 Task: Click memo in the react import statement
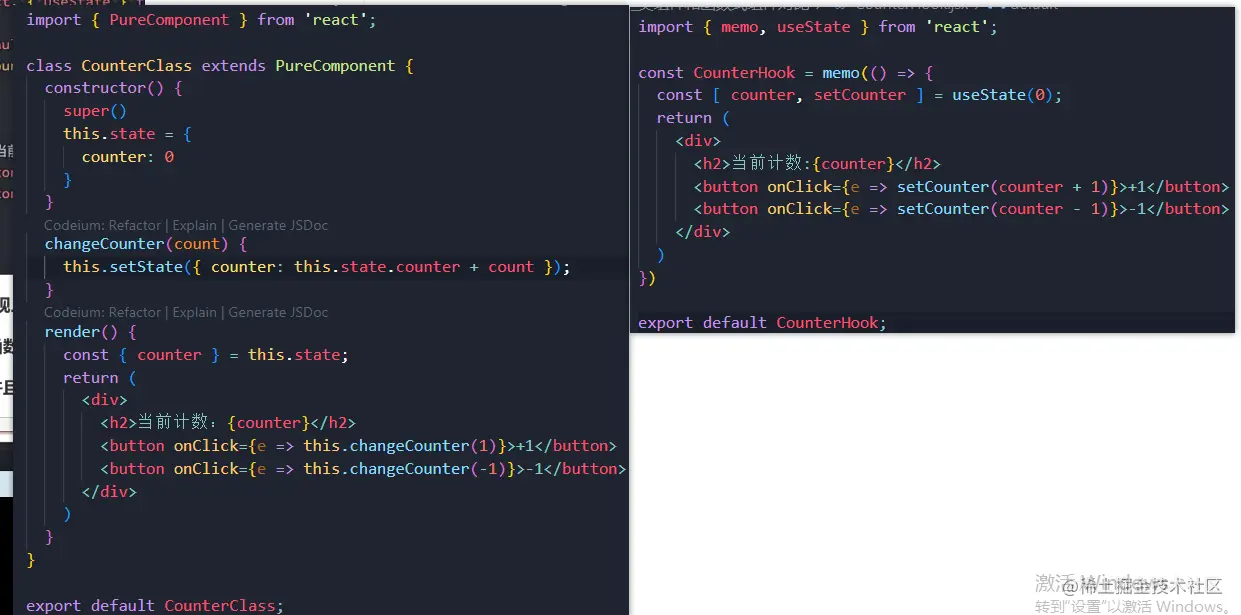(x=739, y=26)
